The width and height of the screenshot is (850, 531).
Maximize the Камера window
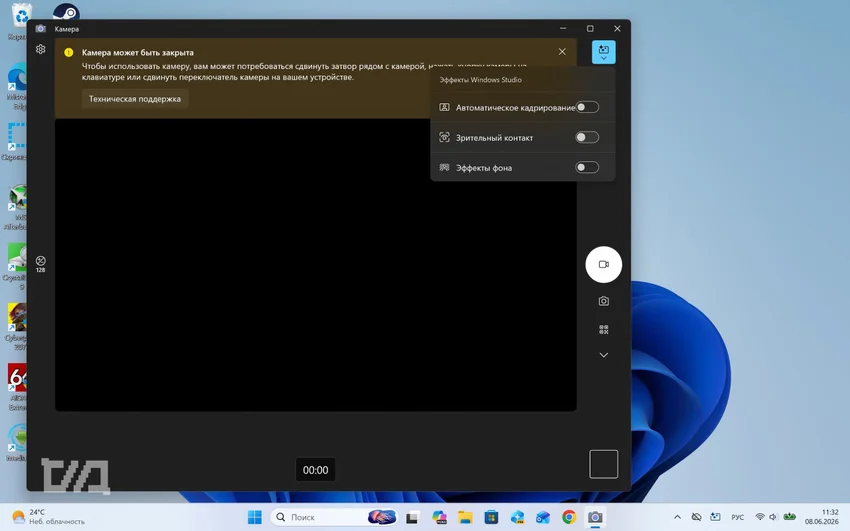(x=590, y=28)
